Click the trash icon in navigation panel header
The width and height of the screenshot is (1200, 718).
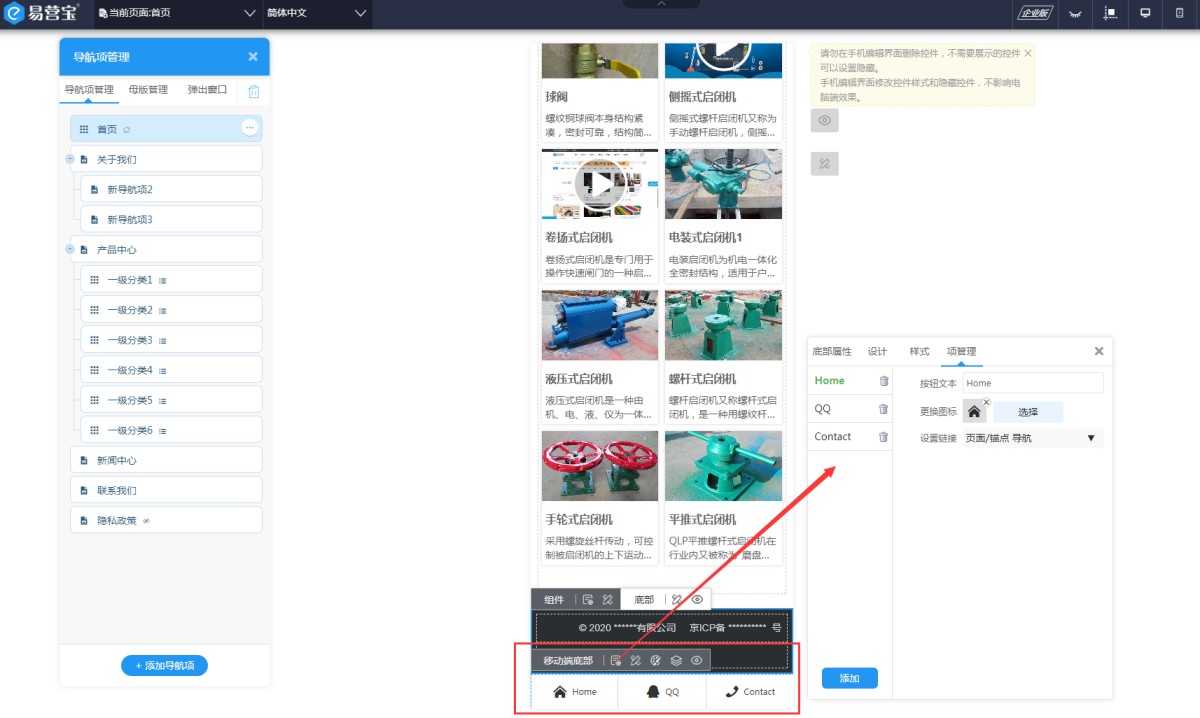(x=253, y=91)
